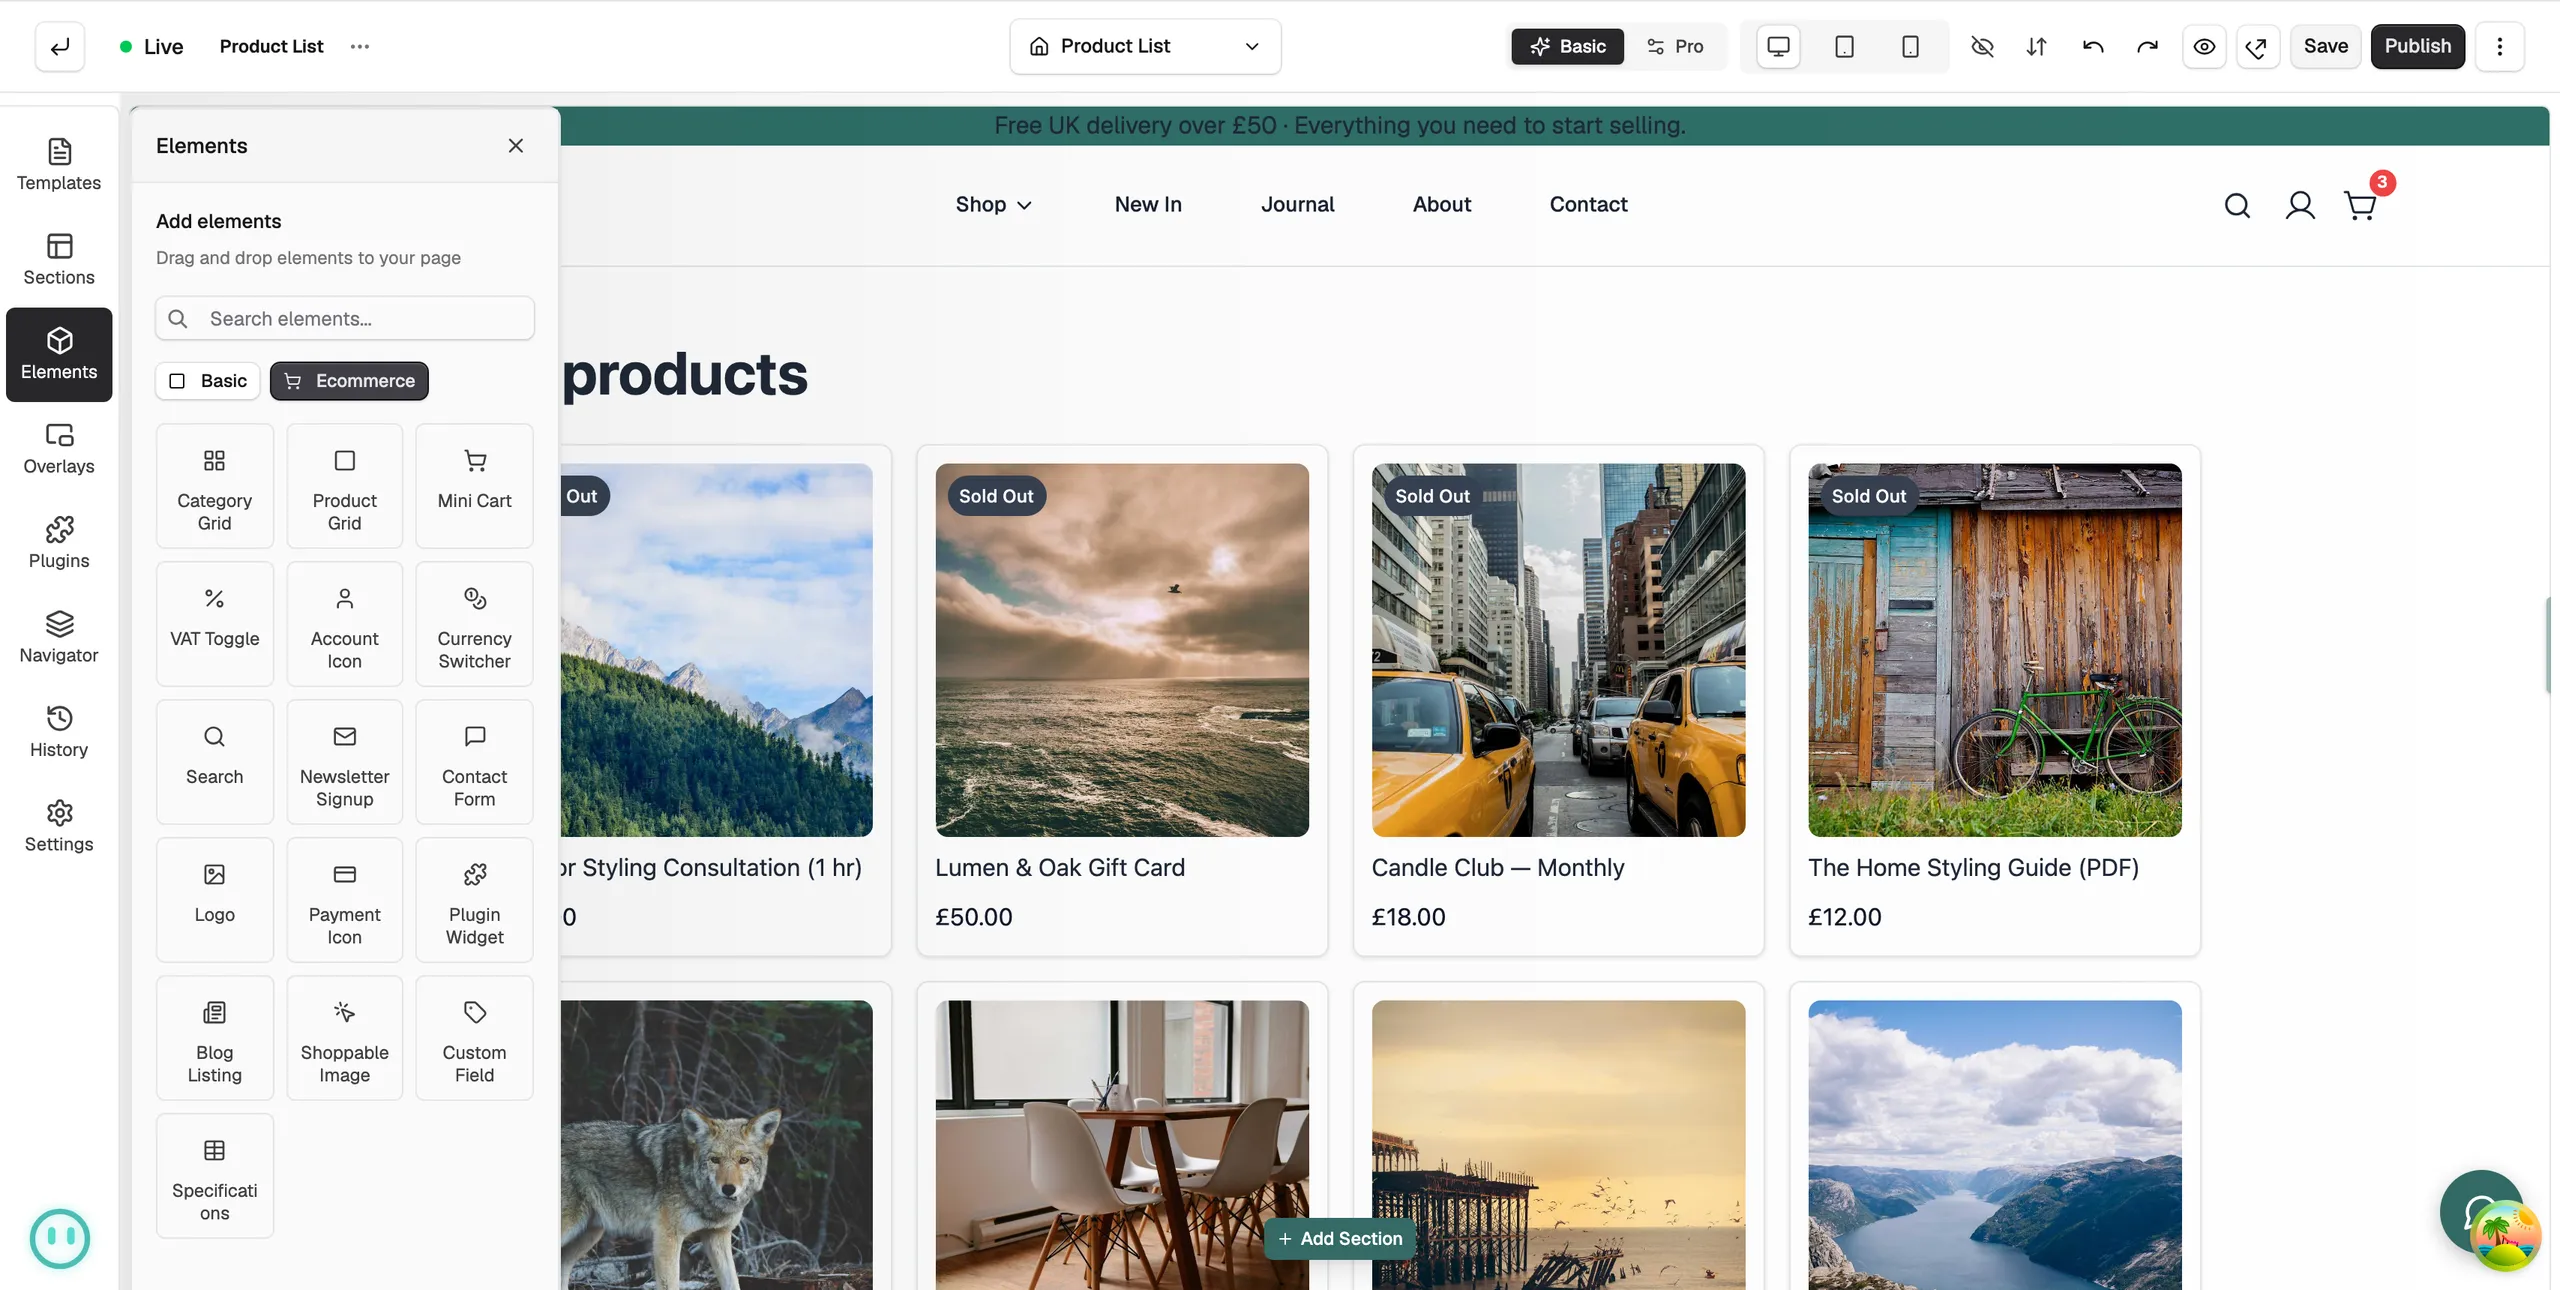The image size is (2560, 1290).
Task: Undo the last change
Action: (x=2093, y=46)
